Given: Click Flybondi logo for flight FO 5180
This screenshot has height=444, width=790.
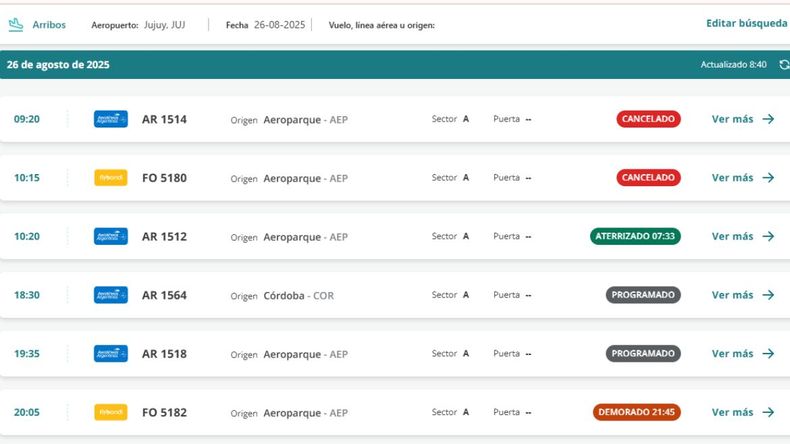Looking at the screenshot, I should (110, 178).
